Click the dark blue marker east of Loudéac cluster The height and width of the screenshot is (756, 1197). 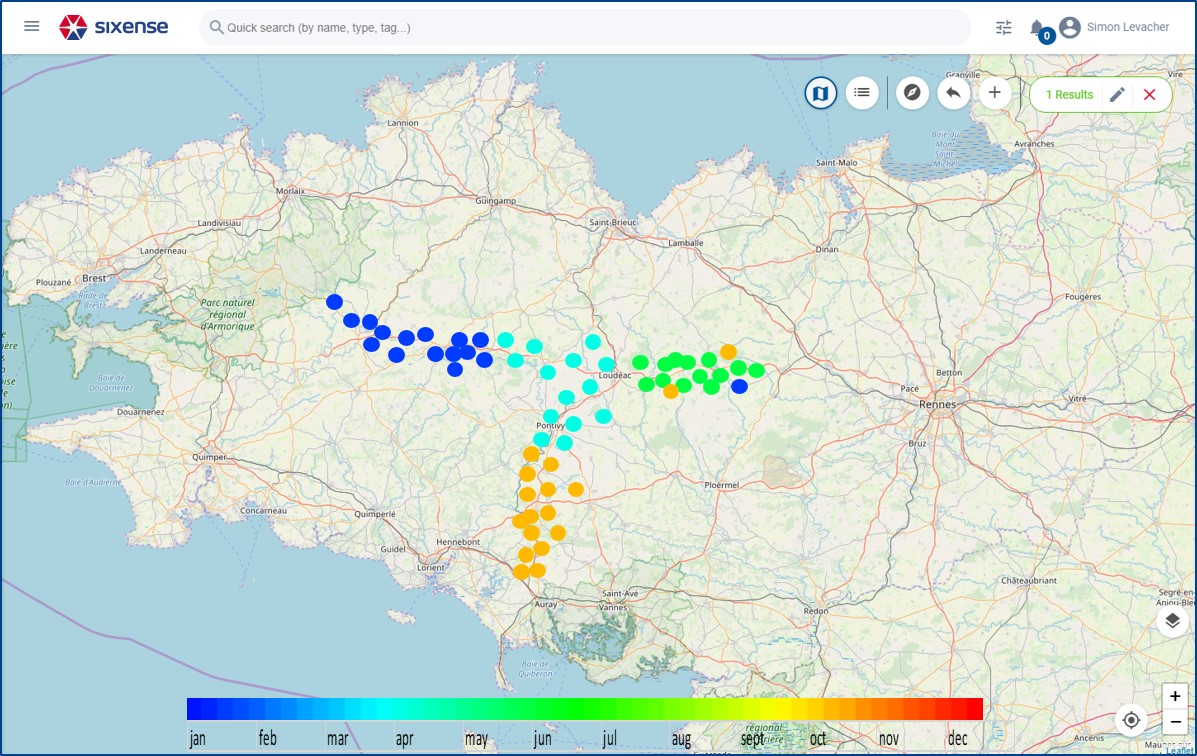click(739, 386)
